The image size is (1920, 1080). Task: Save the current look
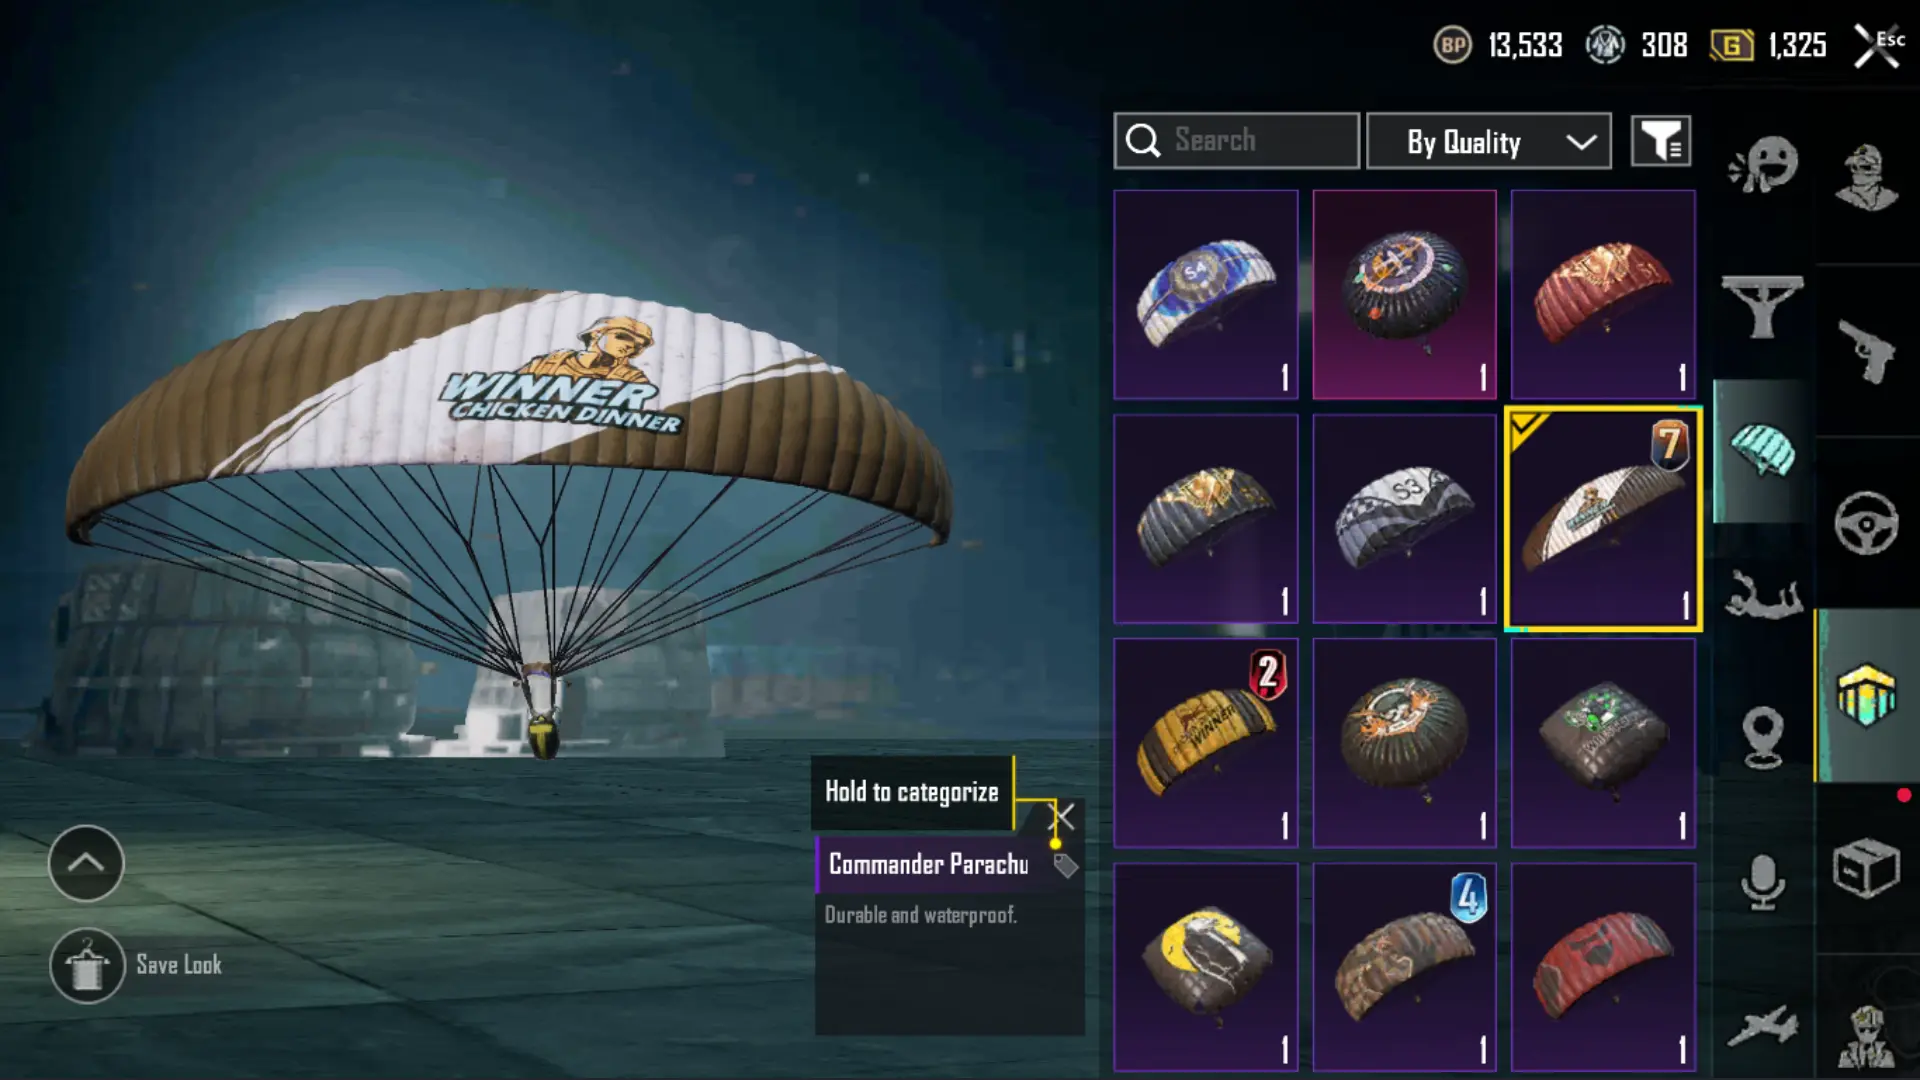[137, 965]
